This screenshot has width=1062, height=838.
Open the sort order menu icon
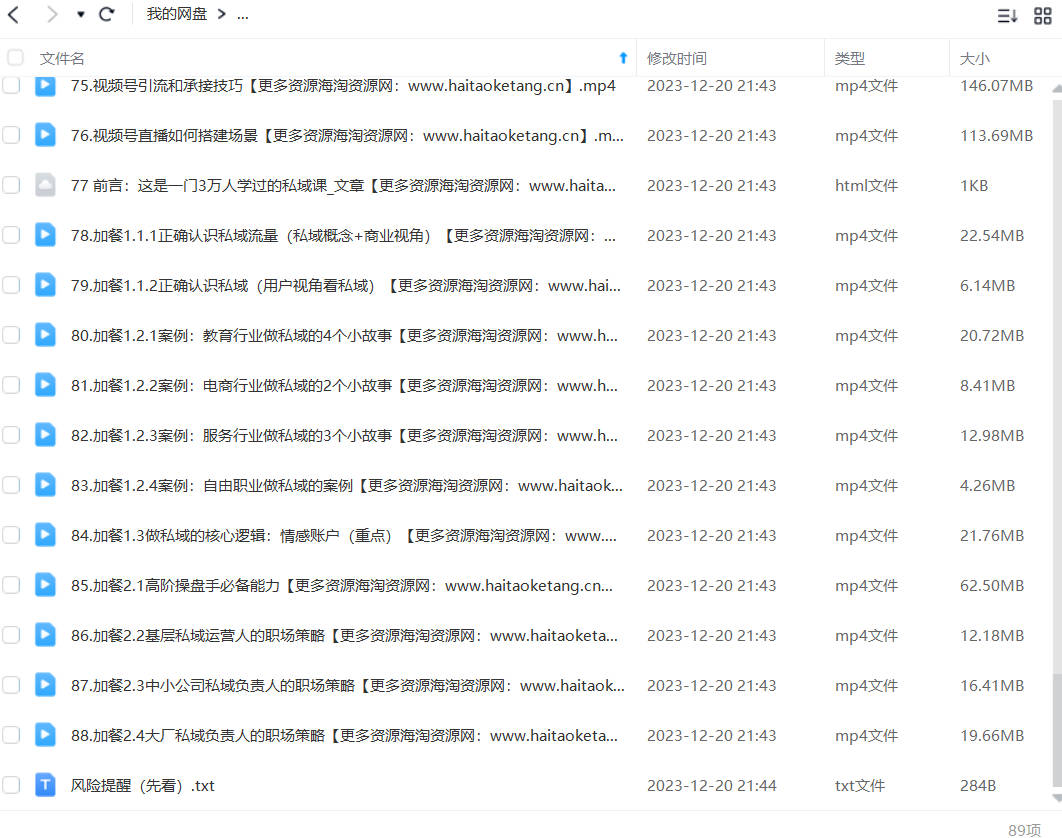pyautogui.click(x=1007, y=15)
